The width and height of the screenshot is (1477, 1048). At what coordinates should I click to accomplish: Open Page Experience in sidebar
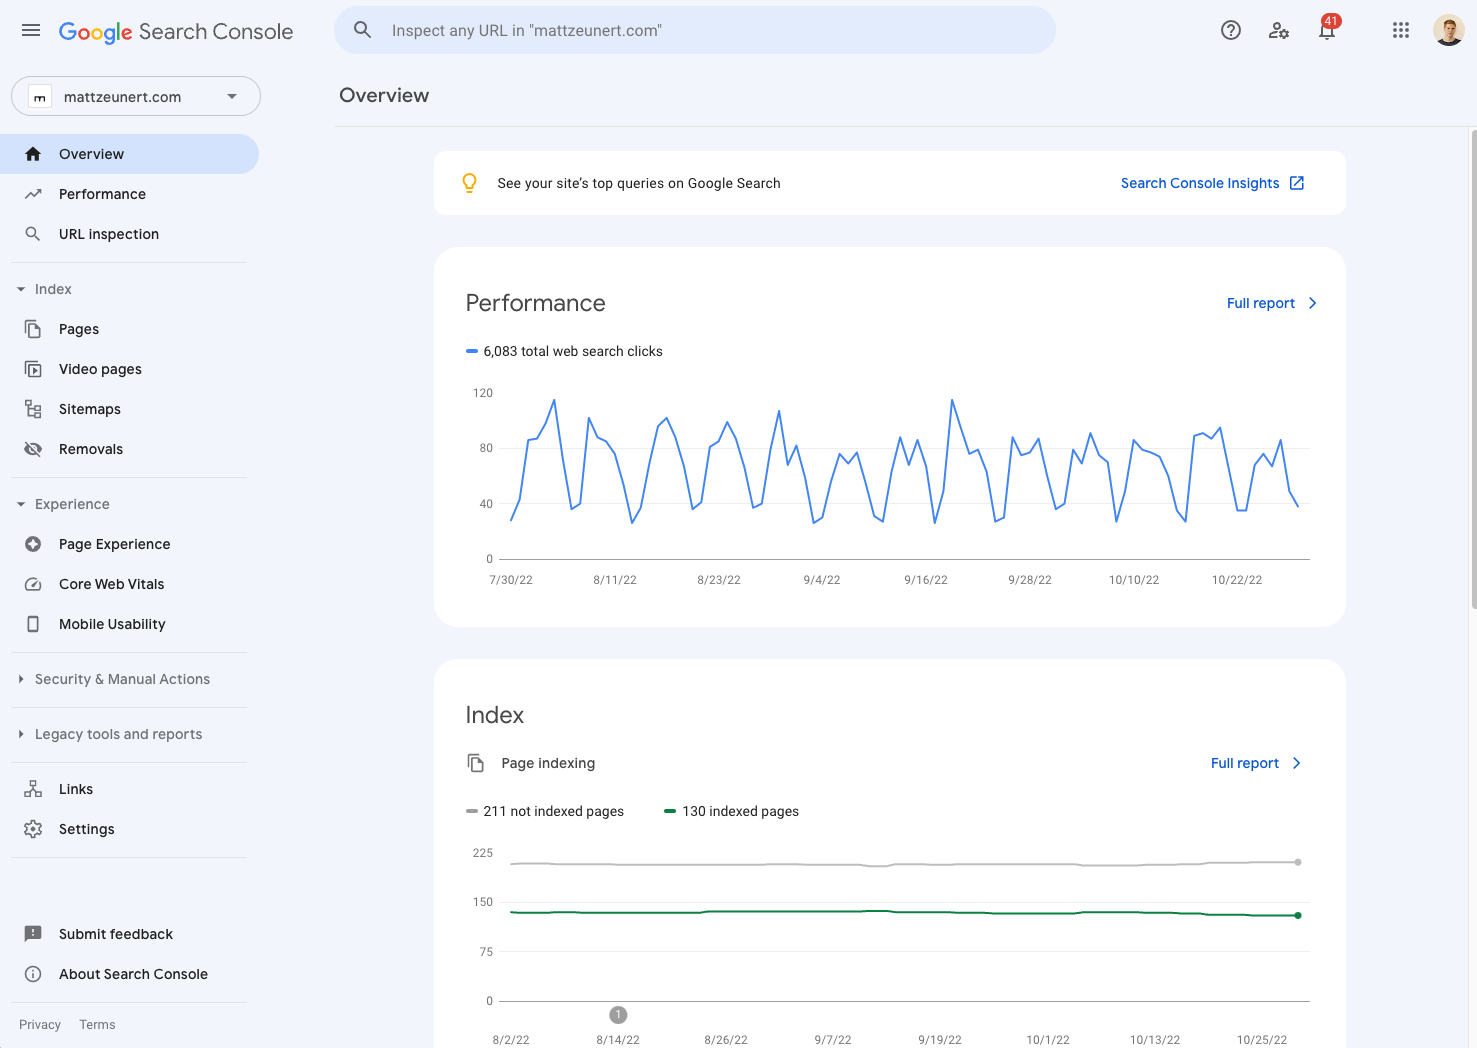click(130, 544)
